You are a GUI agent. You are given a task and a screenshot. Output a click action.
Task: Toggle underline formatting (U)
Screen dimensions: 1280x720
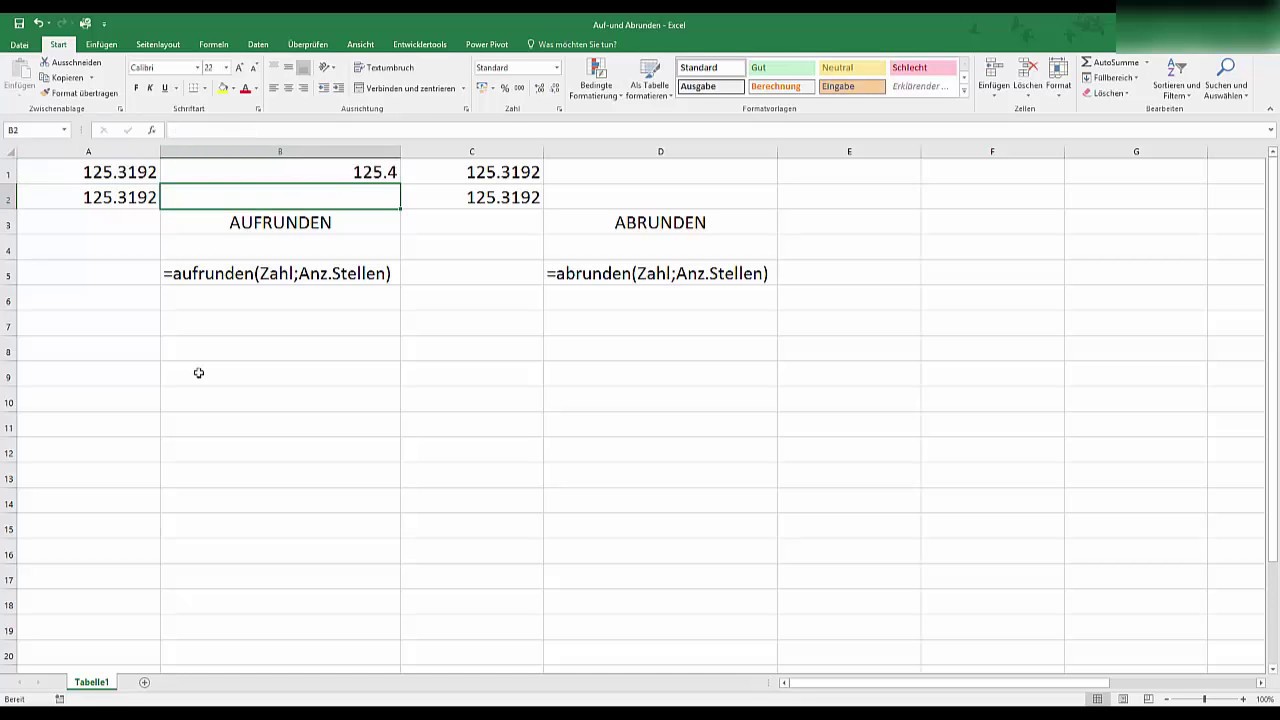tap(165, 88)
